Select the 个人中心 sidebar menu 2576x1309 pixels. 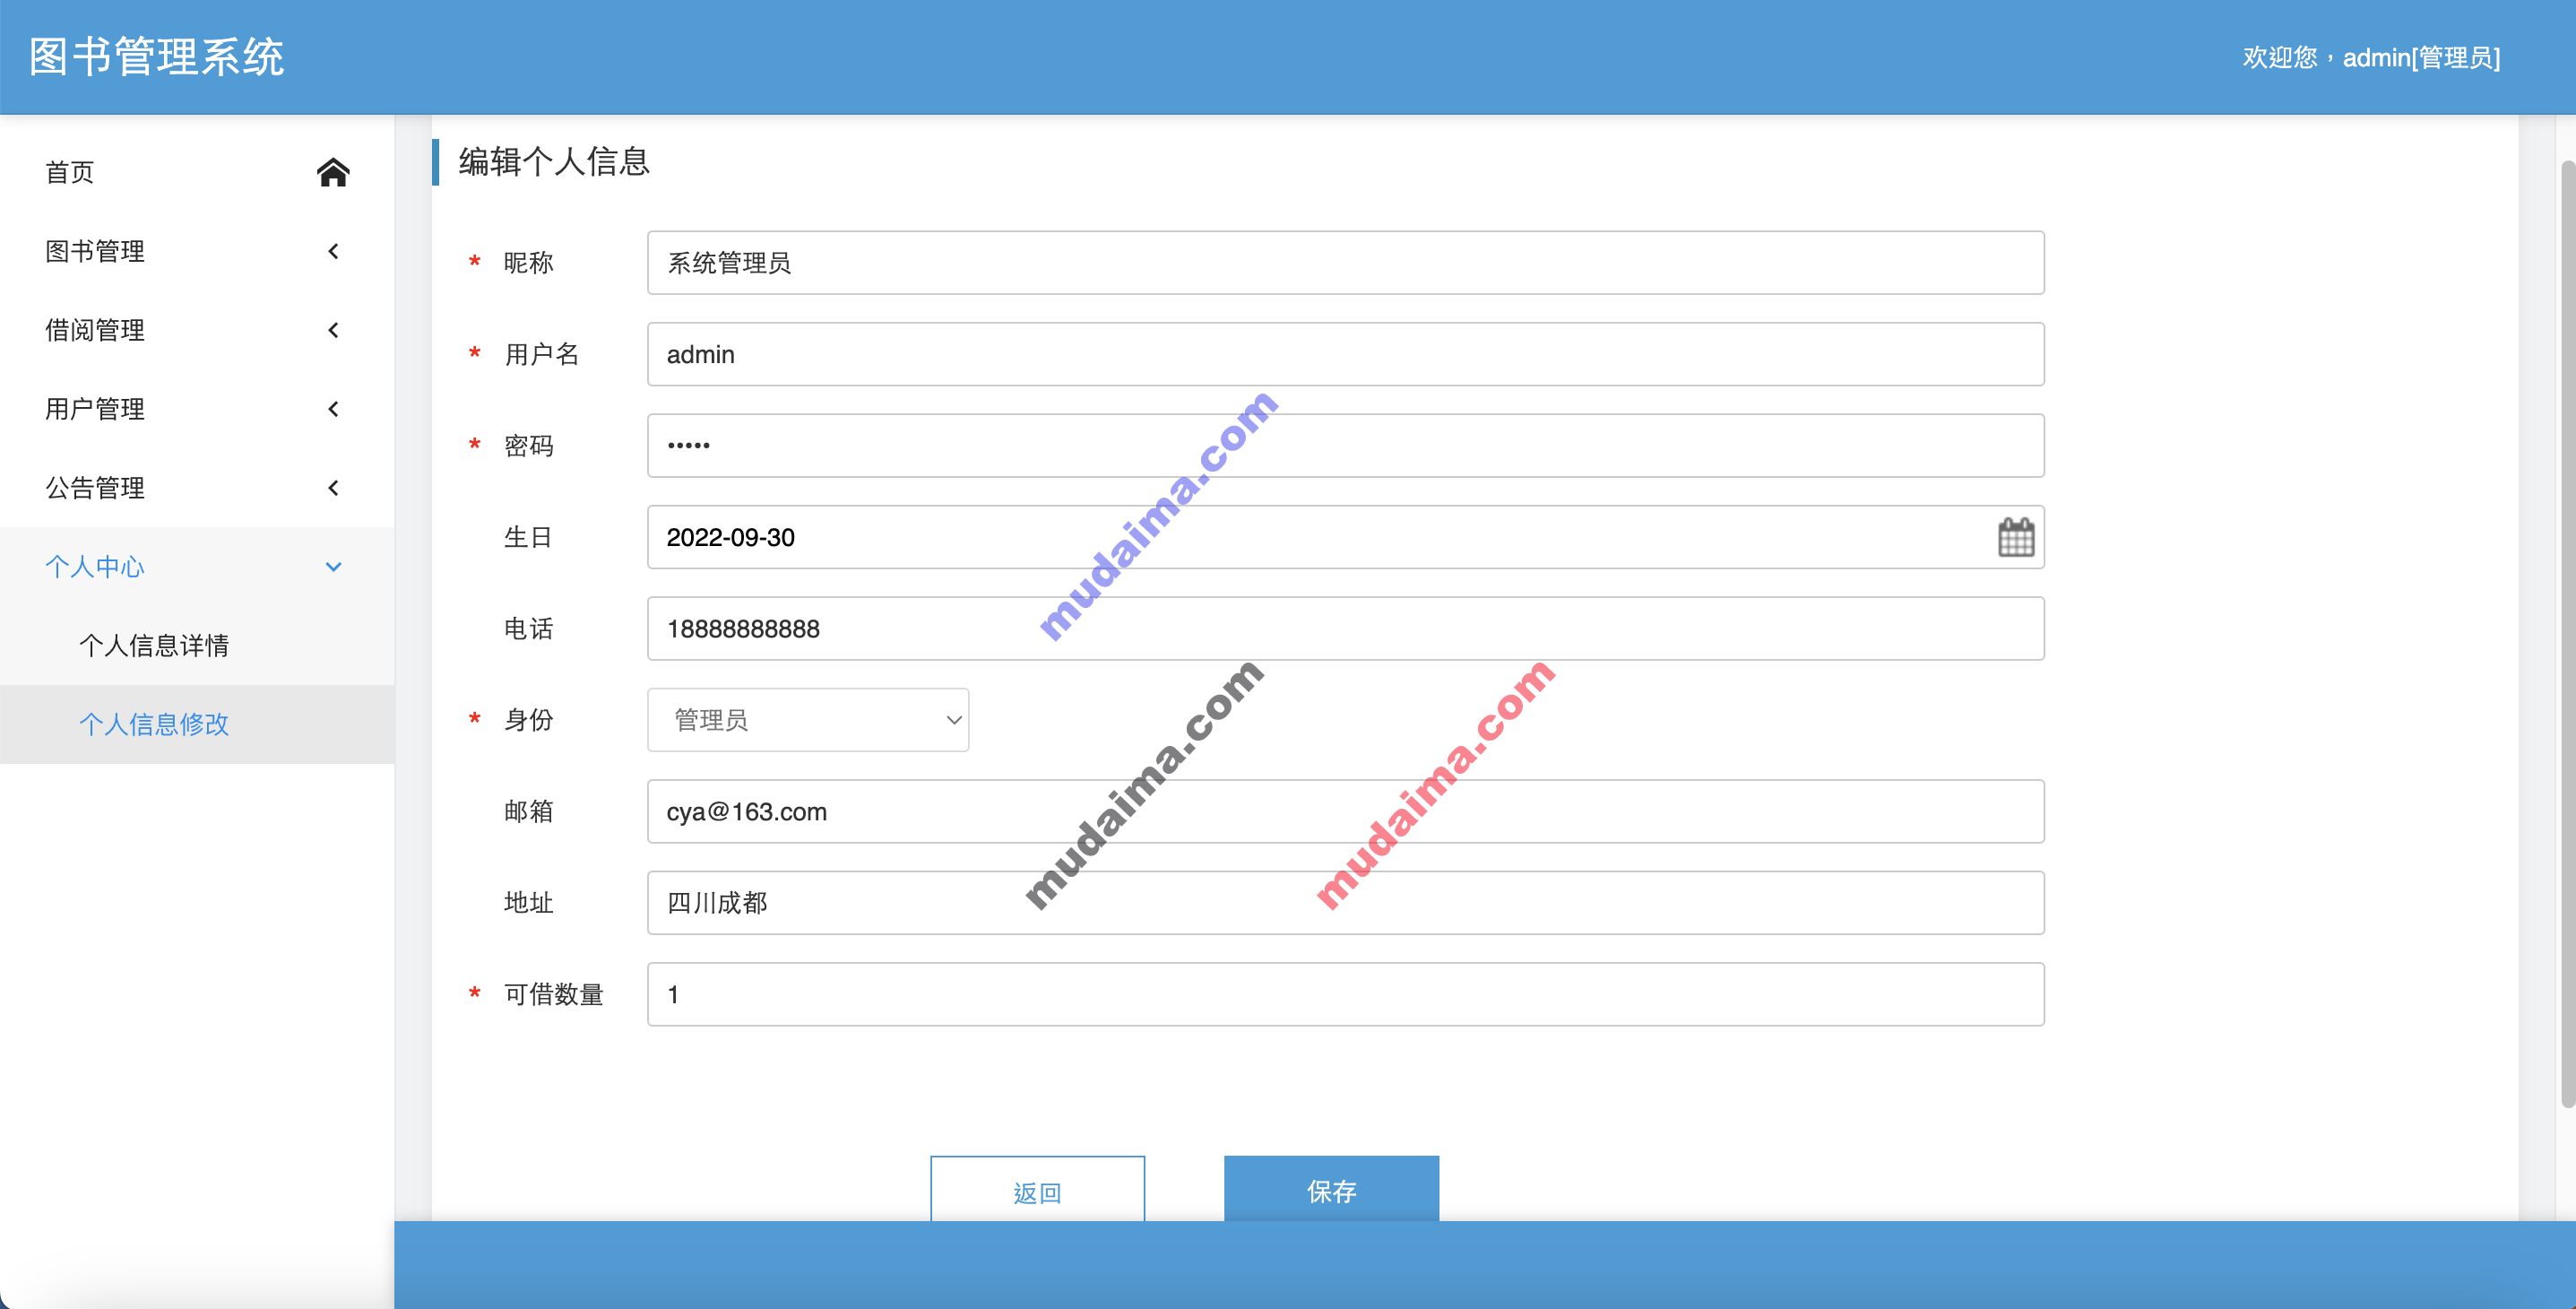pyautogui.click(x=197, y=567)
